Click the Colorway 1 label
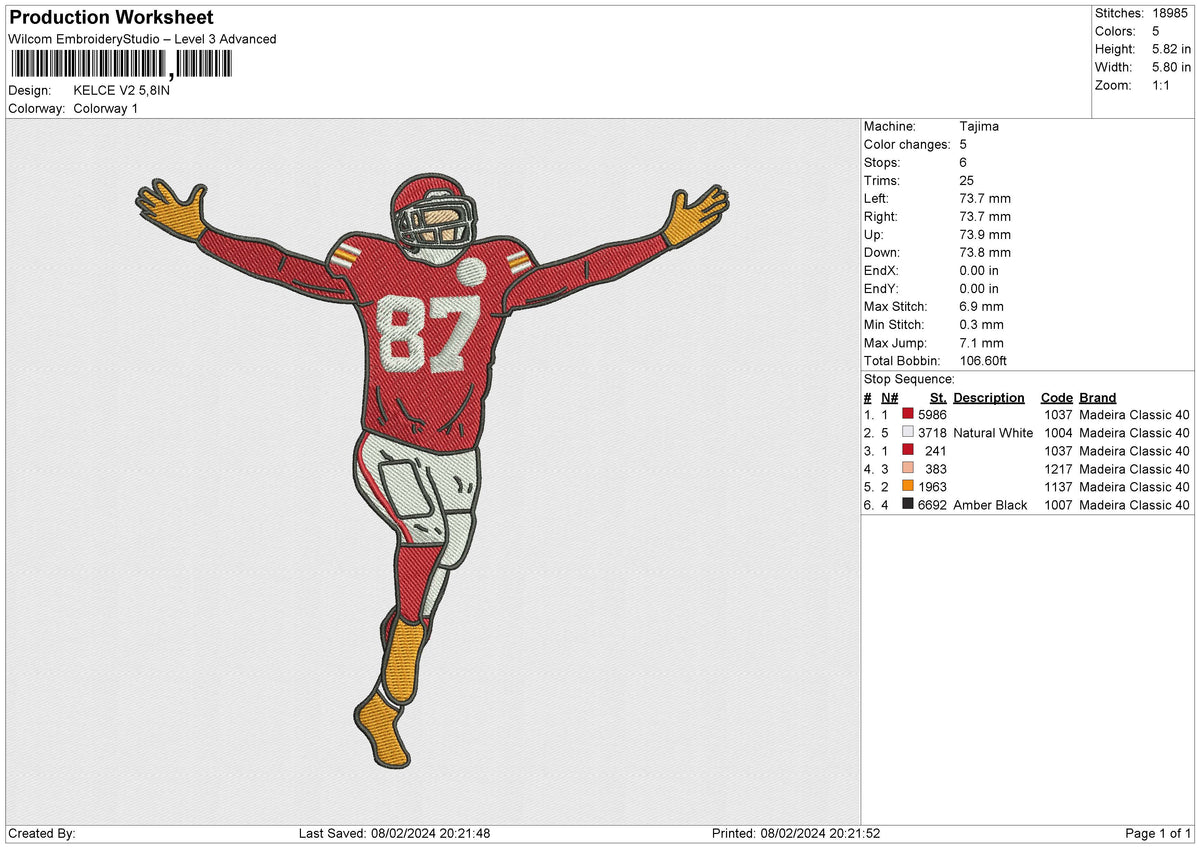This screenshot has width=1200, height=848. 105,108
